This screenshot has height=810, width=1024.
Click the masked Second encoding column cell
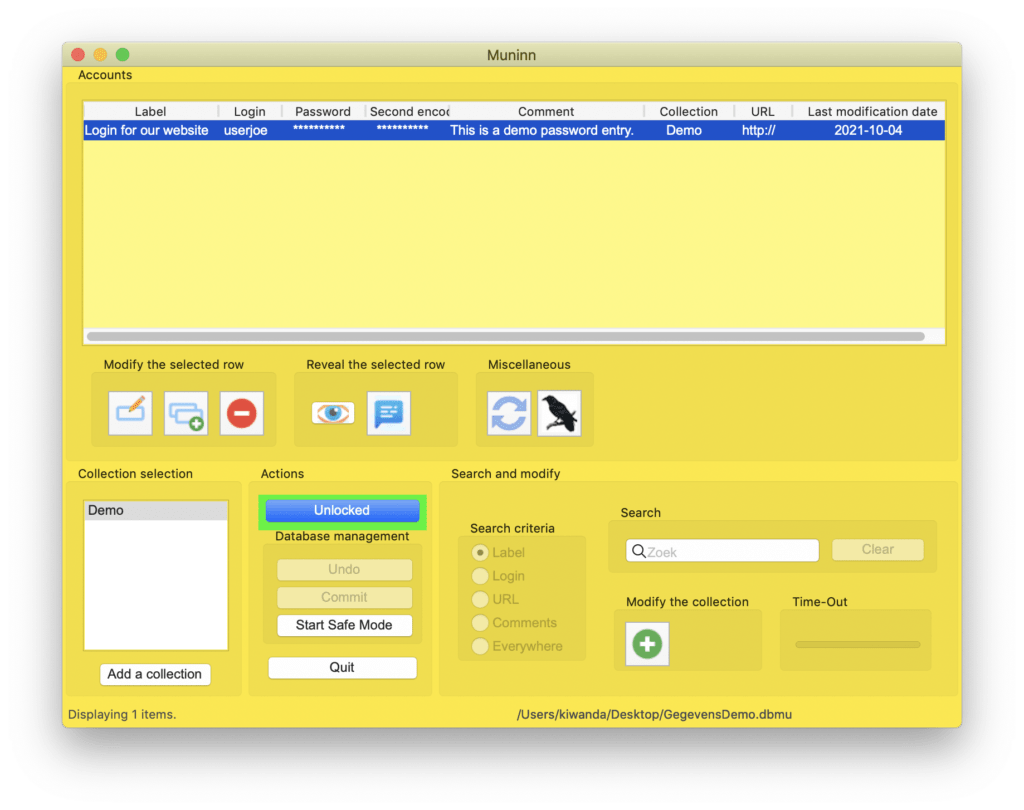[402, 129]
